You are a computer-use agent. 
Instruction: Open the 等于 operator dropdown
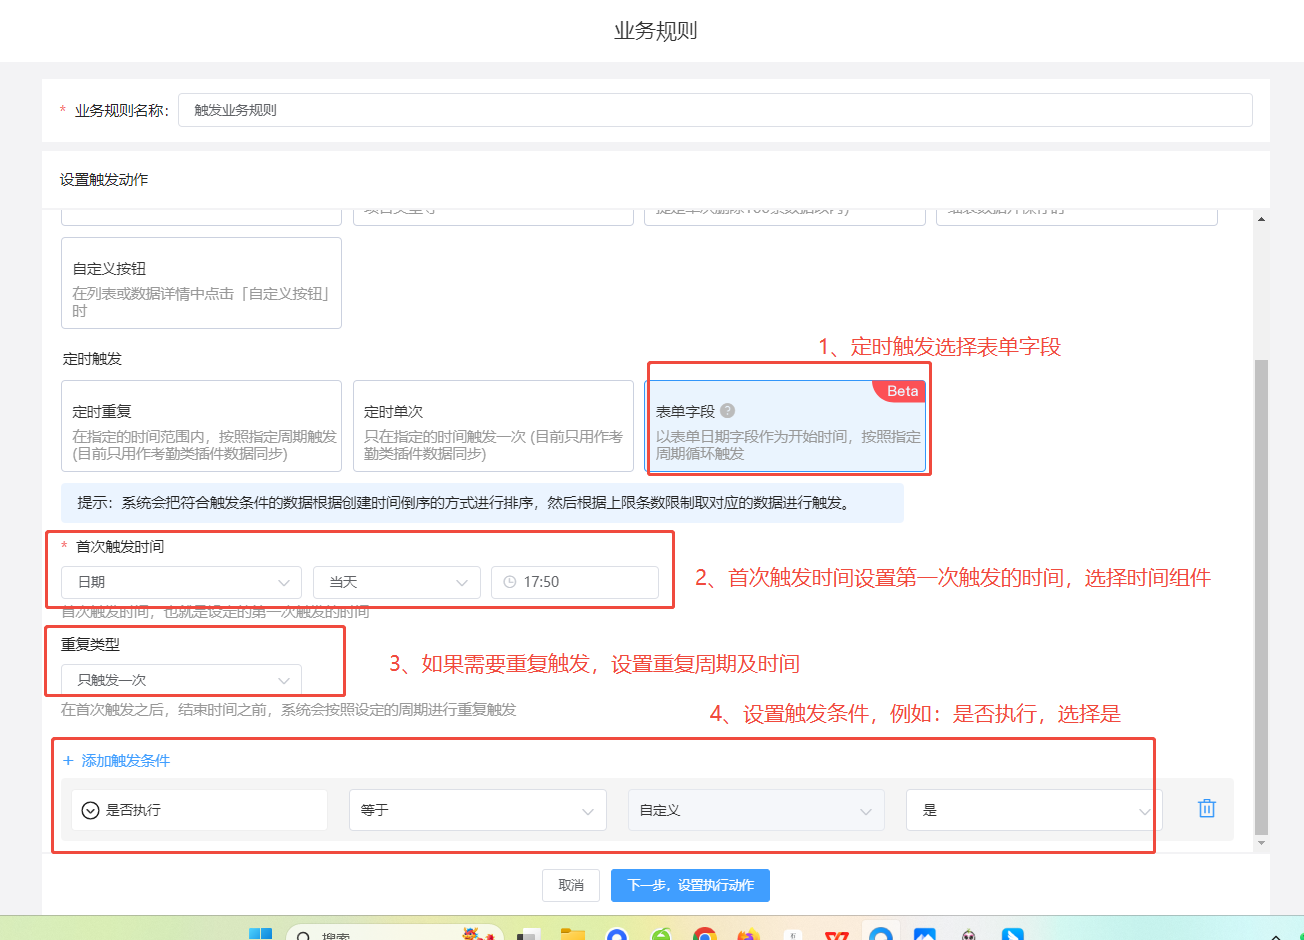[477, 810]
